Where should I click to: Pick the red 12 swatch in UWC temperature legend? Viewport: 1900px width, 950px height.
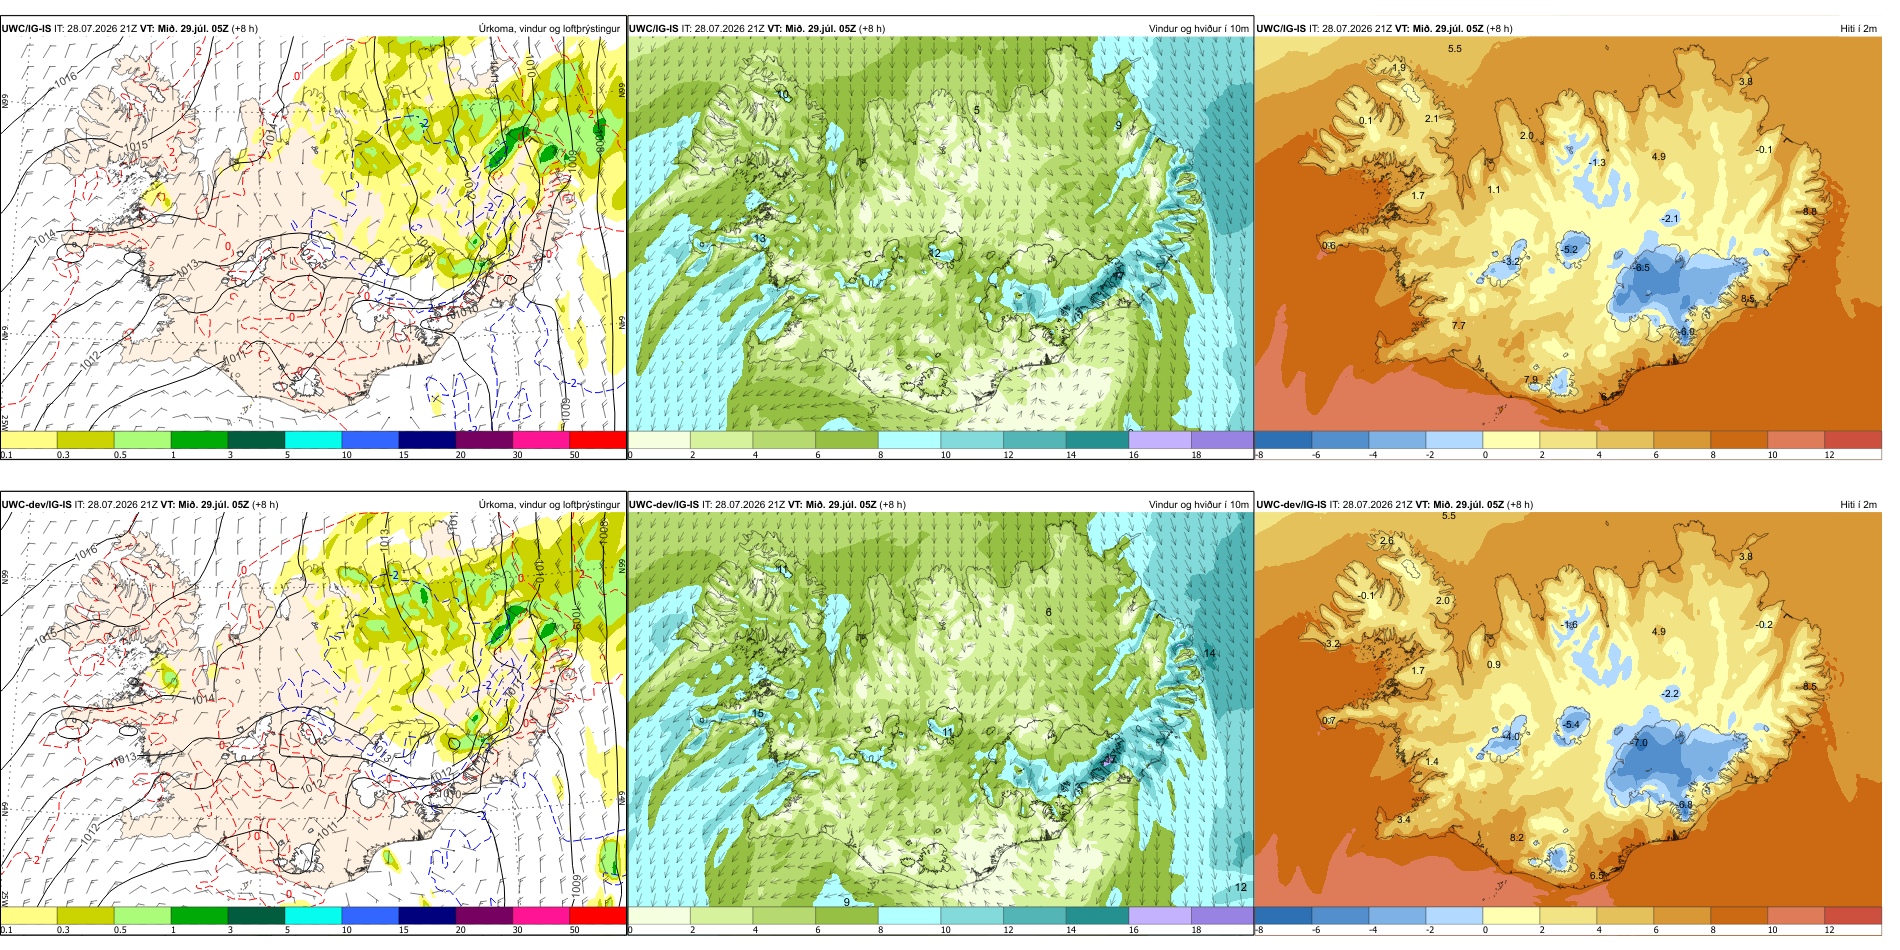[1853, 440]
